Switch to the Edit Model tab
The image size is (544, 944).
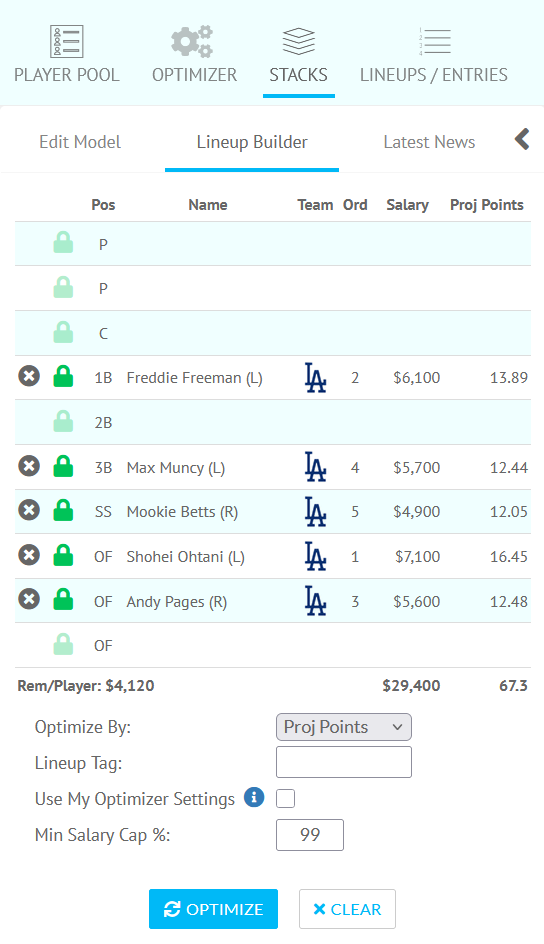tap(80, 142)
